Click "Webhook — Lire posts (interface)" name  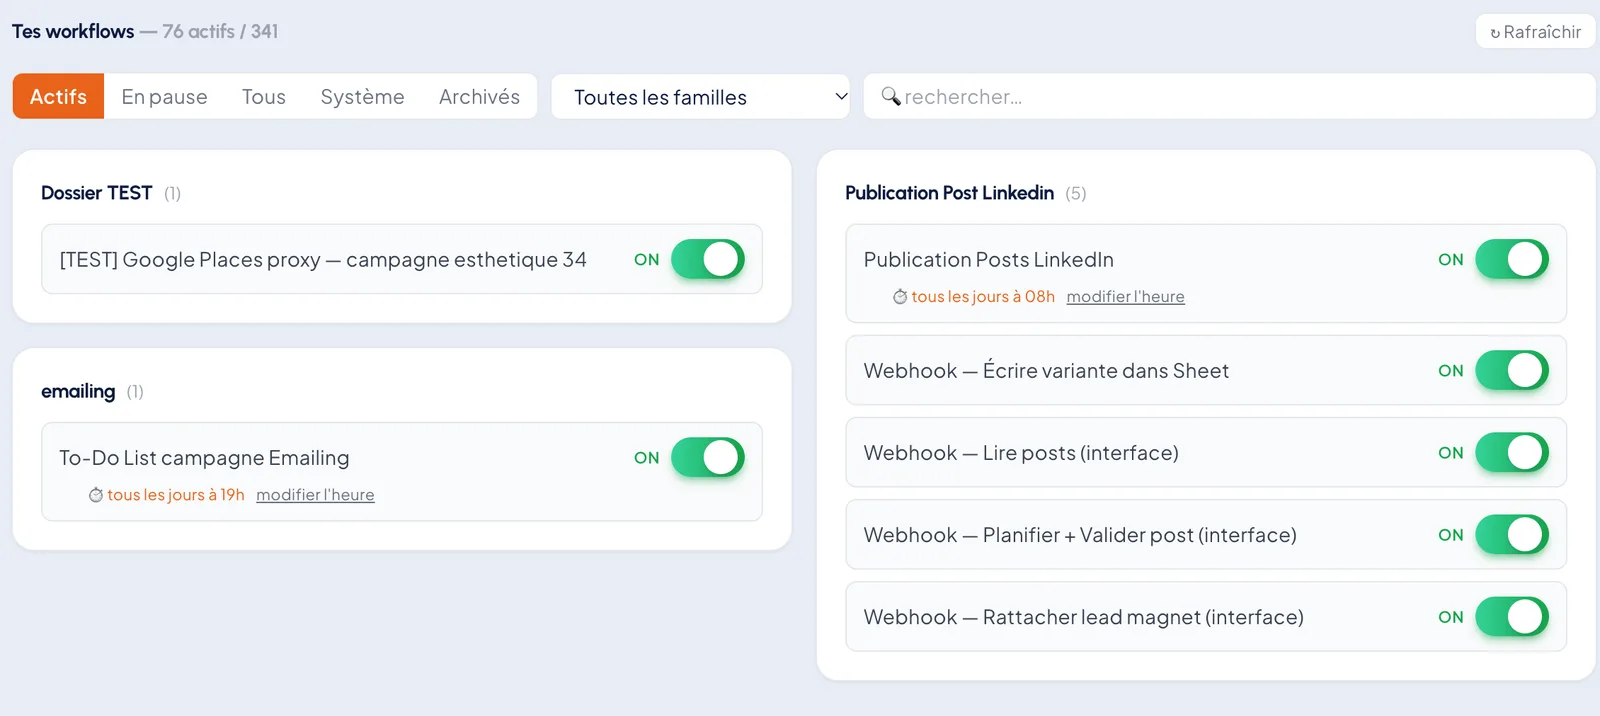click(1021, 453)
